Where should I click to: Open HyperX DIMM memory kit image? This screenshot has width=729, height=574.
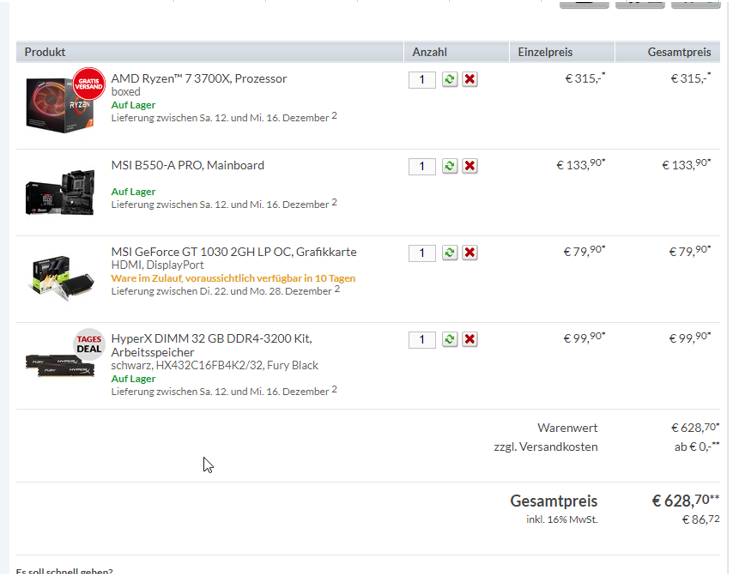pos(60,365)
